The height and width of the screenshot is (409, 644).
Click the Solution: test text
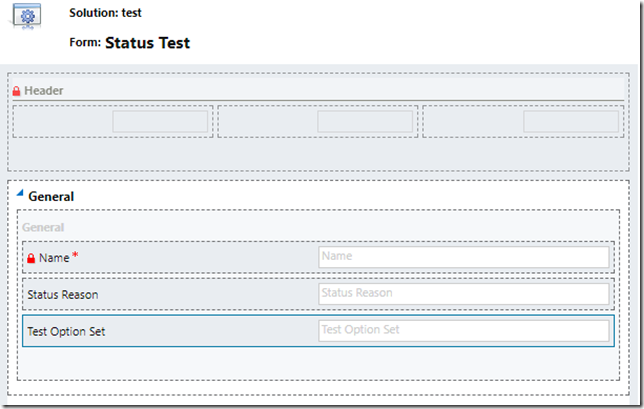105,14
